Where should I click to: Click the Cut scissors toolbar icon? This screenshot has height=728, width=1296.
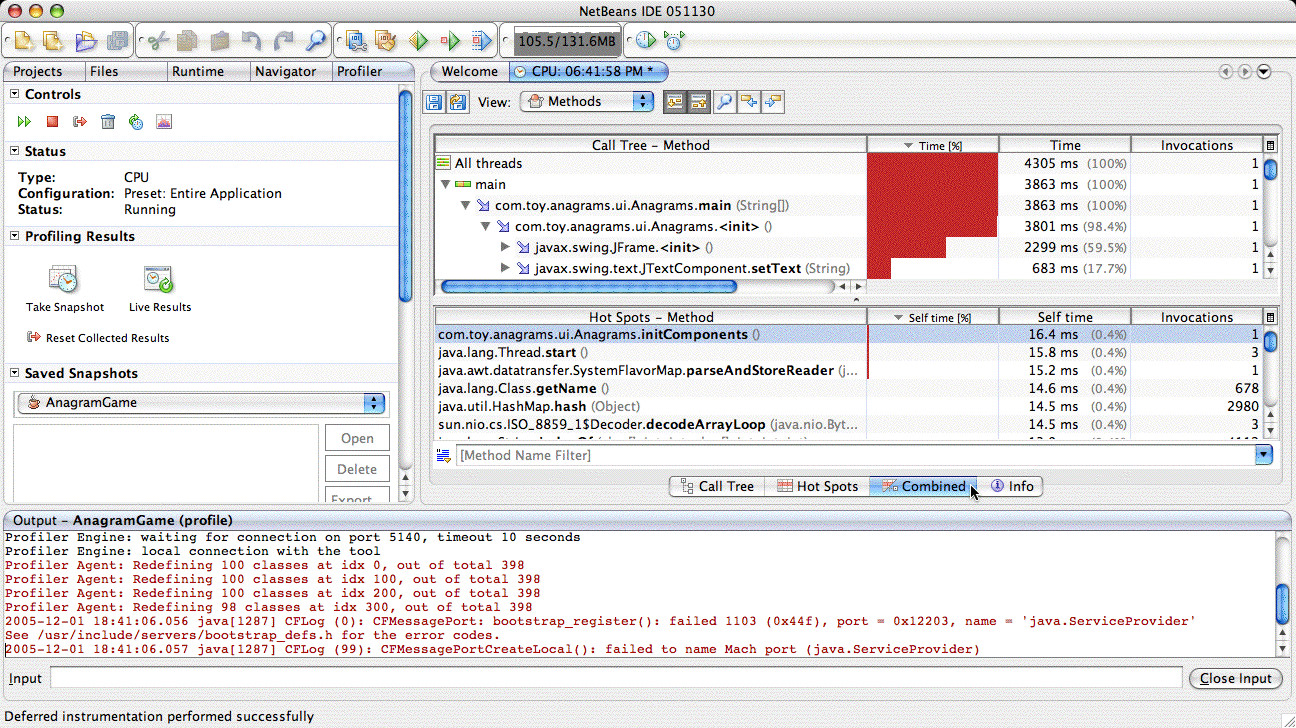click(x=157, y=41)
